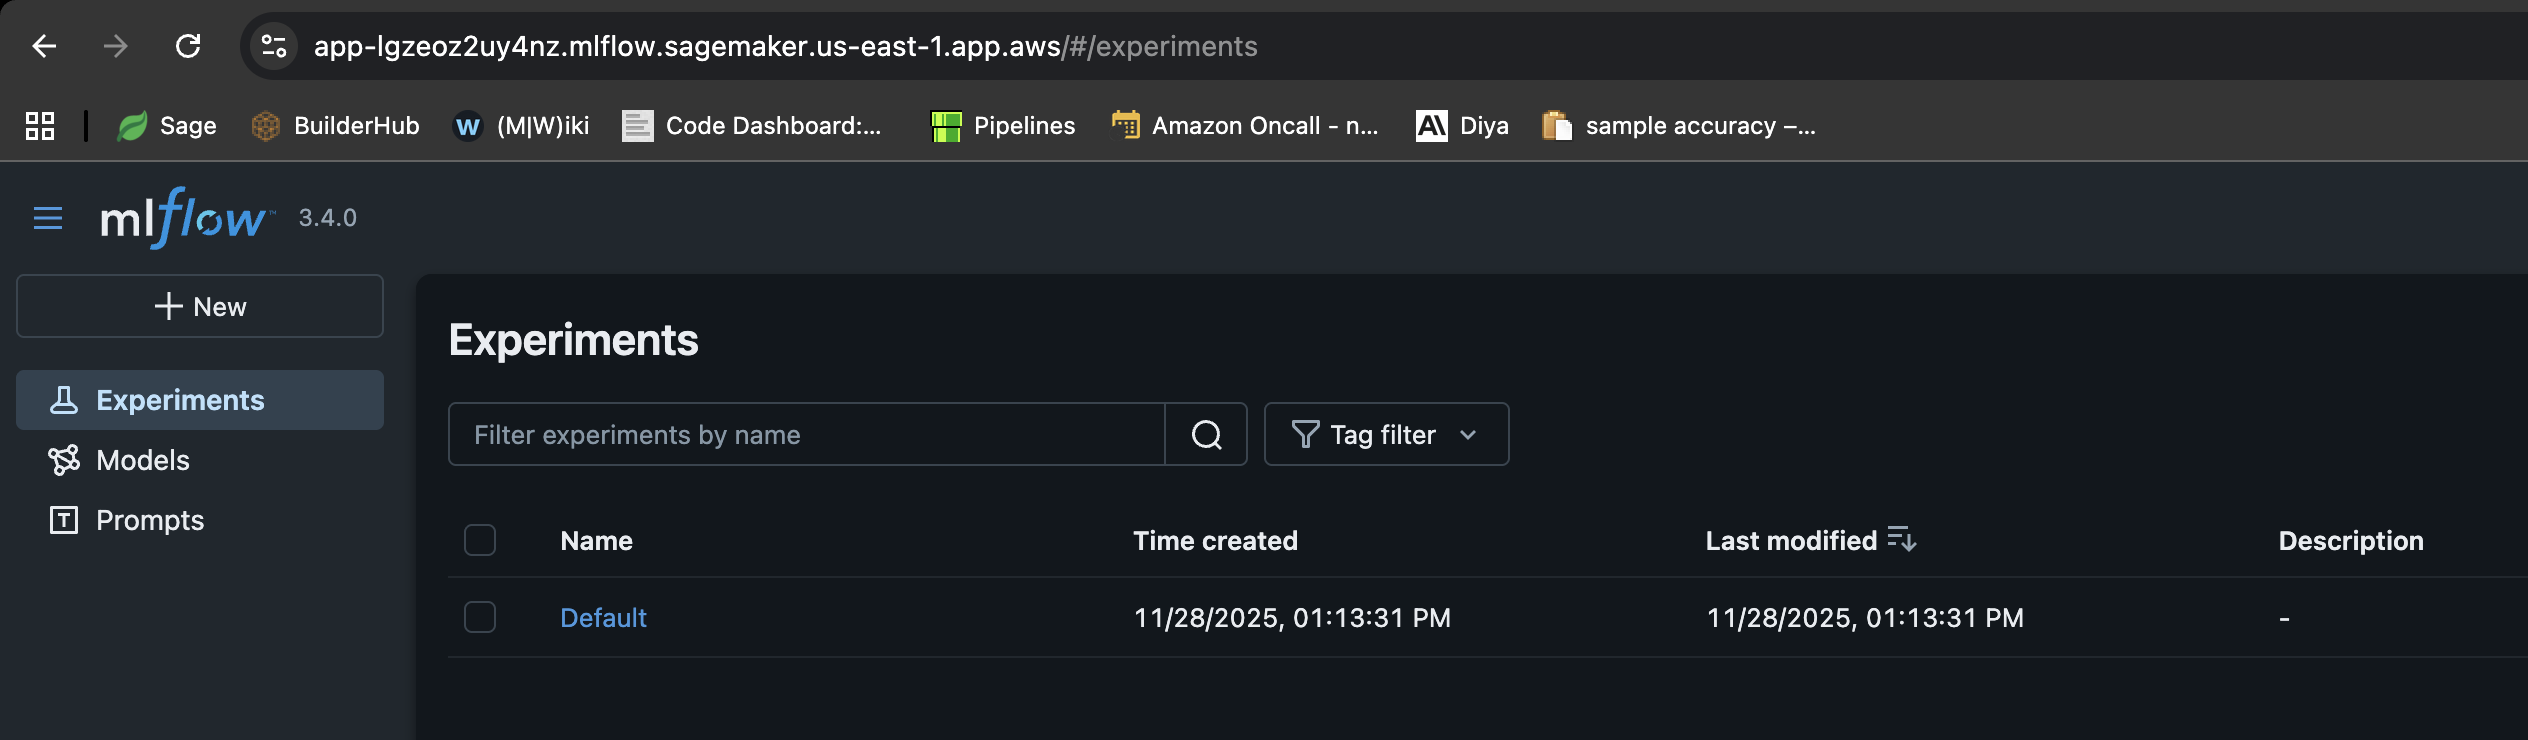Create a new experiment with the New button

click(x=199, y=306)
